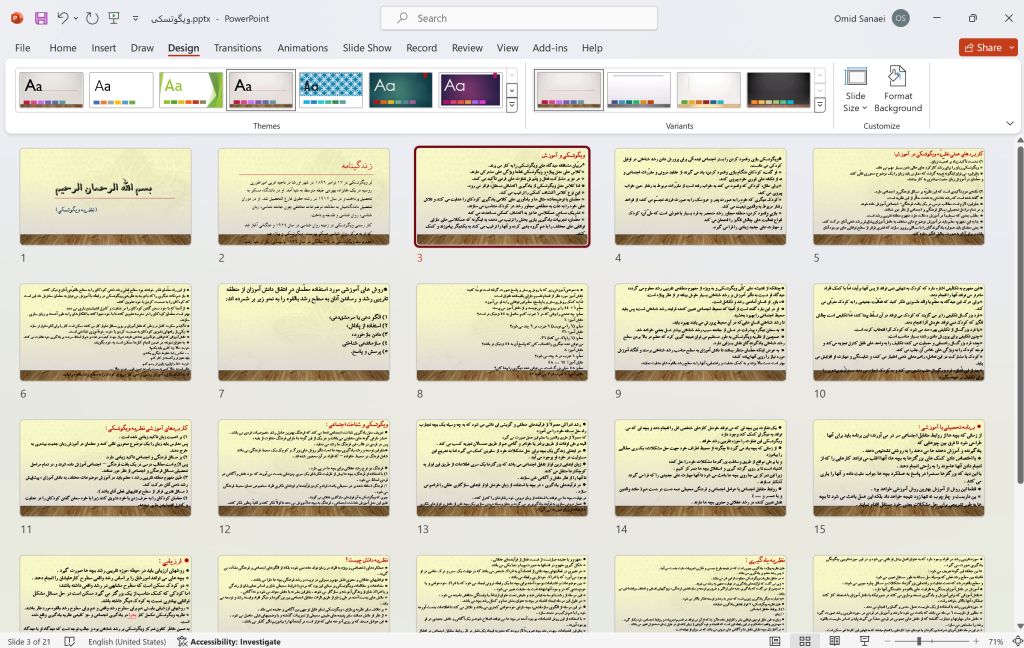Screen dimensions: 1024x648
Task: Save the presentation with the floppy disk icon
Action: point(41,18)
